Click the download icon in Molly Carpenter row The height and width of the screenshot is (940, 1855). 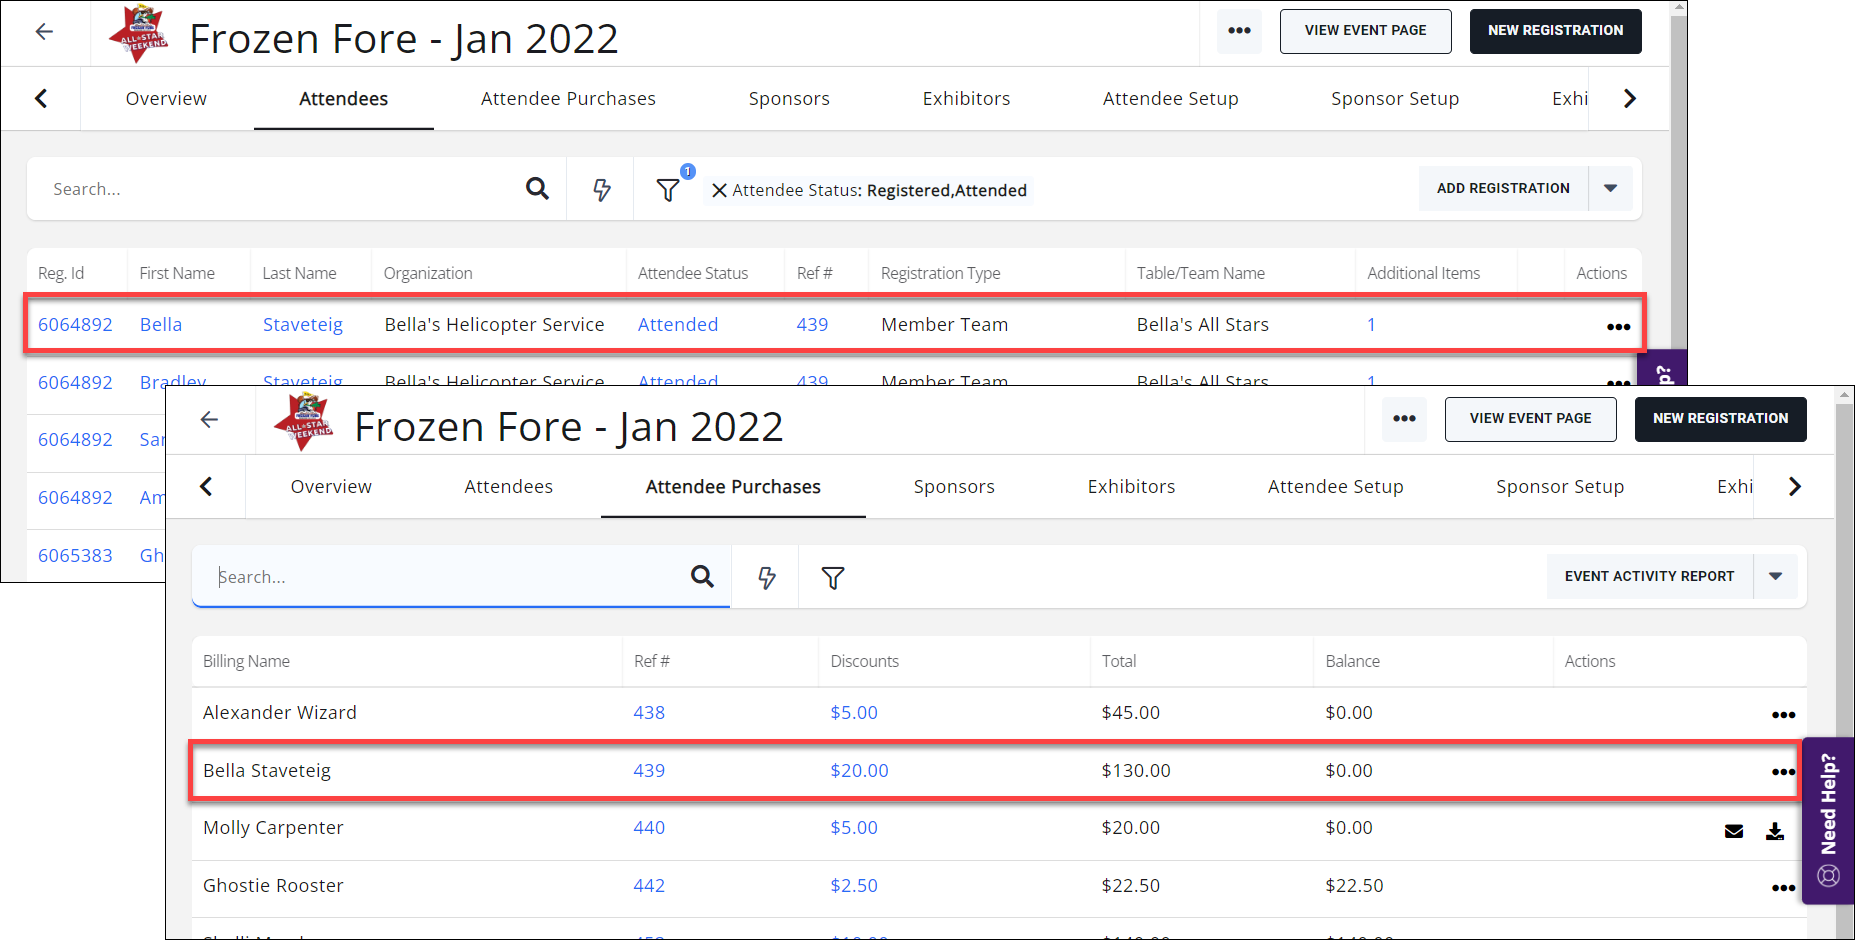[x=1775, y=831]
